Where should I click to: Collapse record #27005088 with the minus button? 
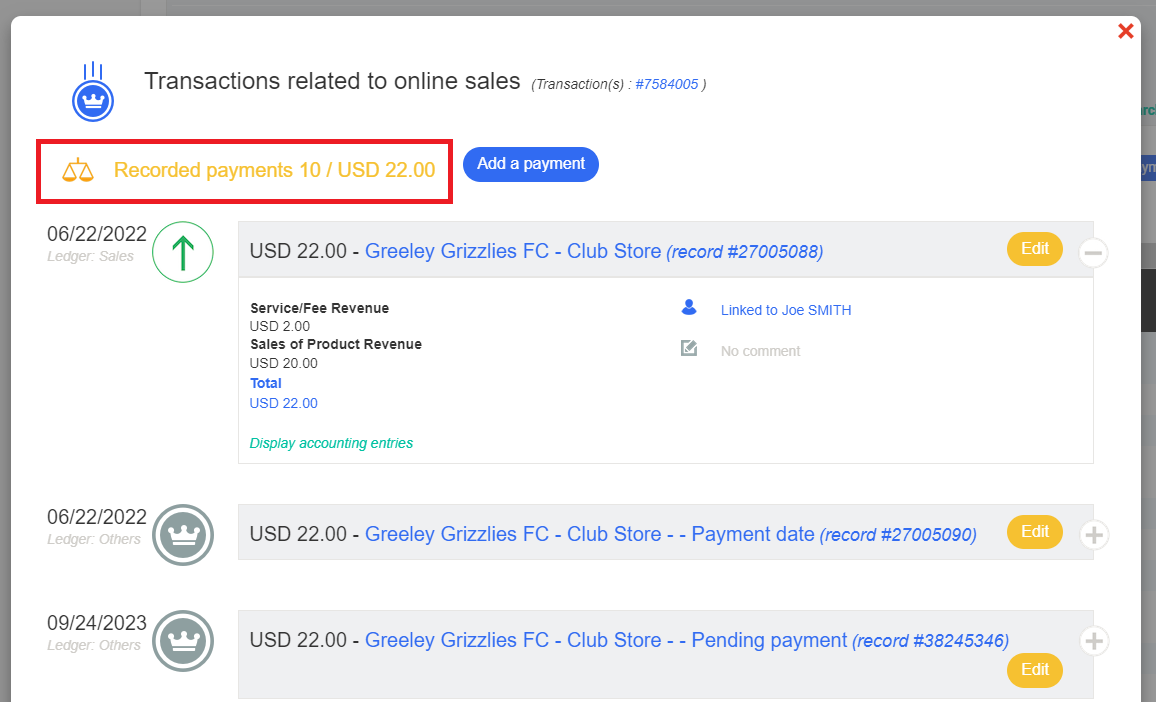tap(1094, 254)
